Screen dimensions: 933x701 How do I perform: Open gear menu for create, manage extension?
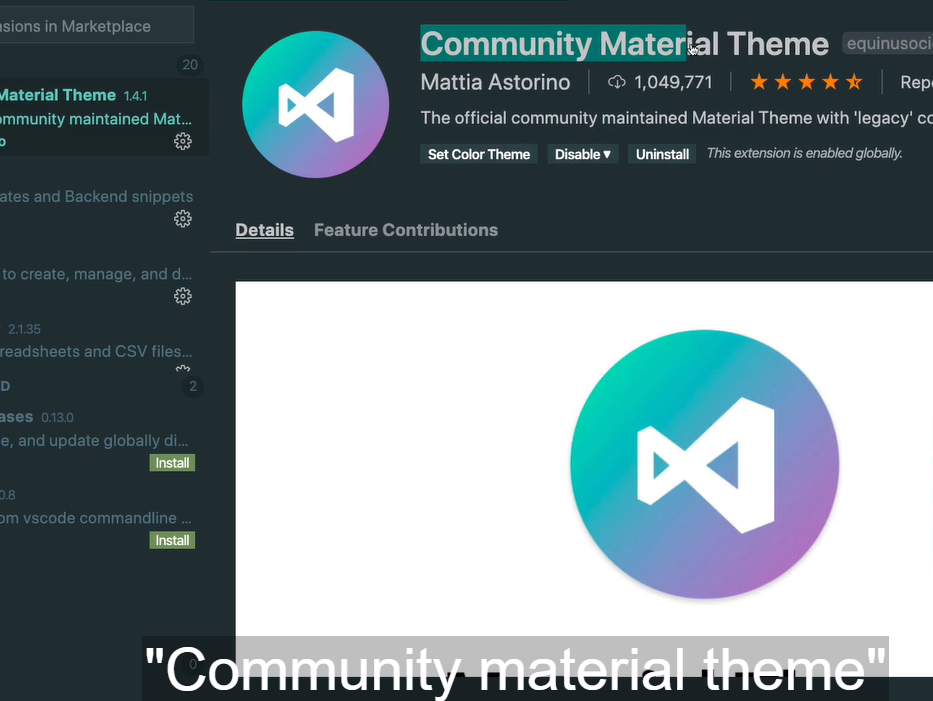[x=183, y=296]
